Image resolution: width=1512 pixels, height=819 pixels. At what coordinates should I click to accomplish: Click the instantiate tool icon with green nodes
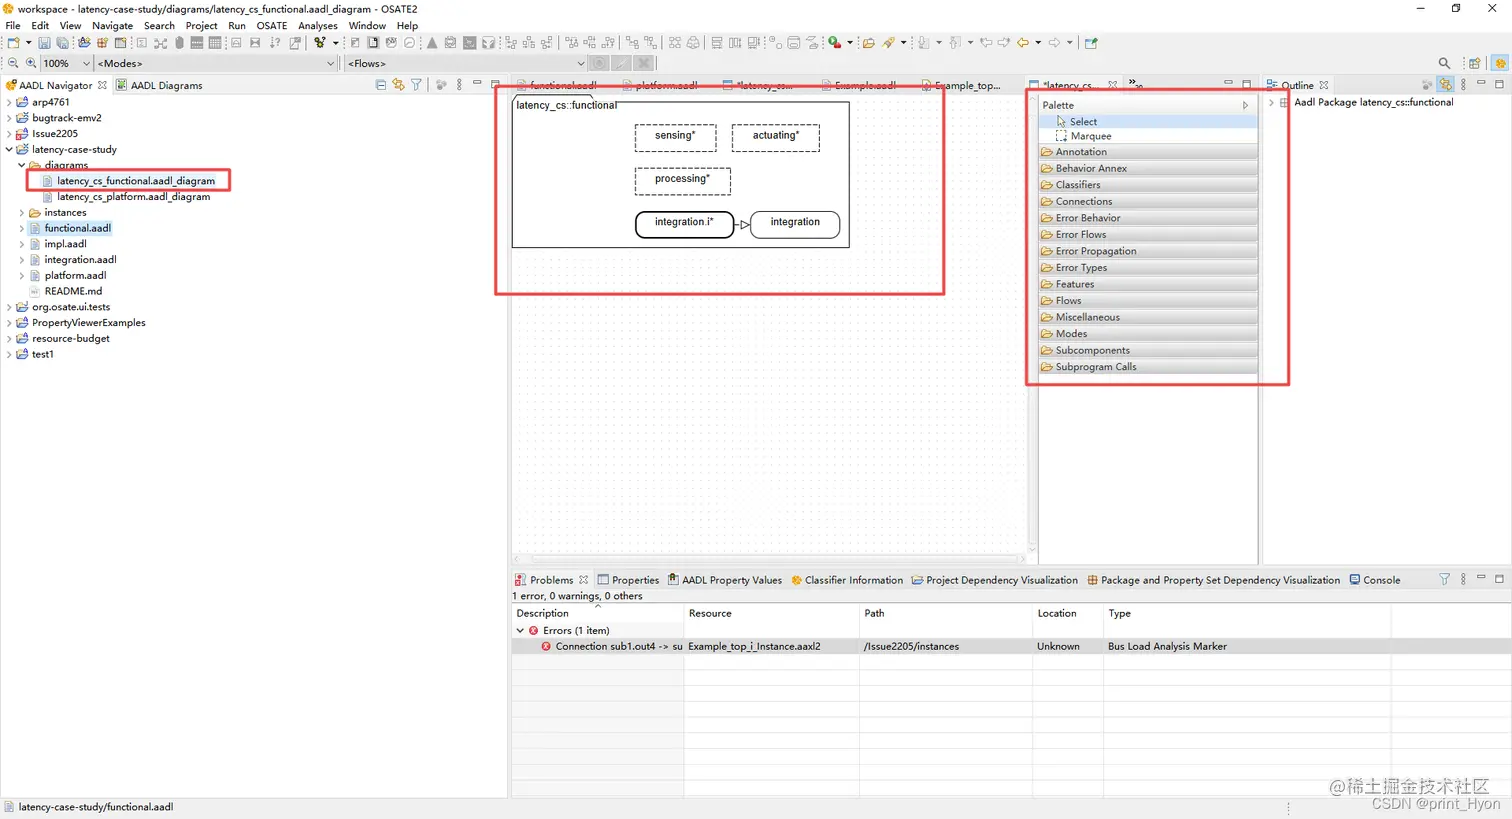point(319,43)
